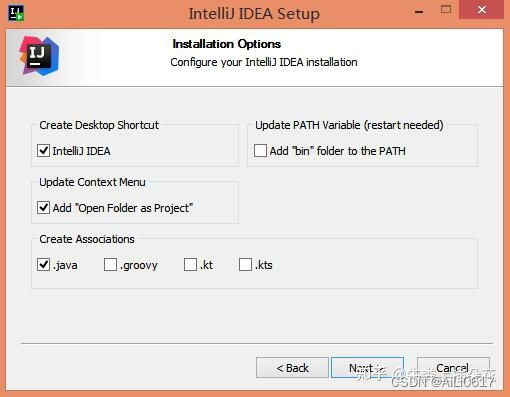This screenshot has height=397, width=510.
Task: Close the IntelliJ IDEA Setup window
Action: pos(481,10)
